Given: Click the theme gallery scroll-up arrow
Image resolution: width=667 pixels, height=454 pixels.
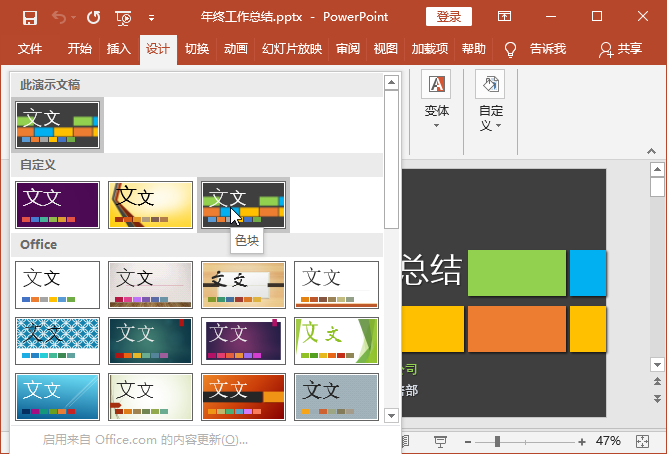Looking at the screenshot, I should click(391, 82).
